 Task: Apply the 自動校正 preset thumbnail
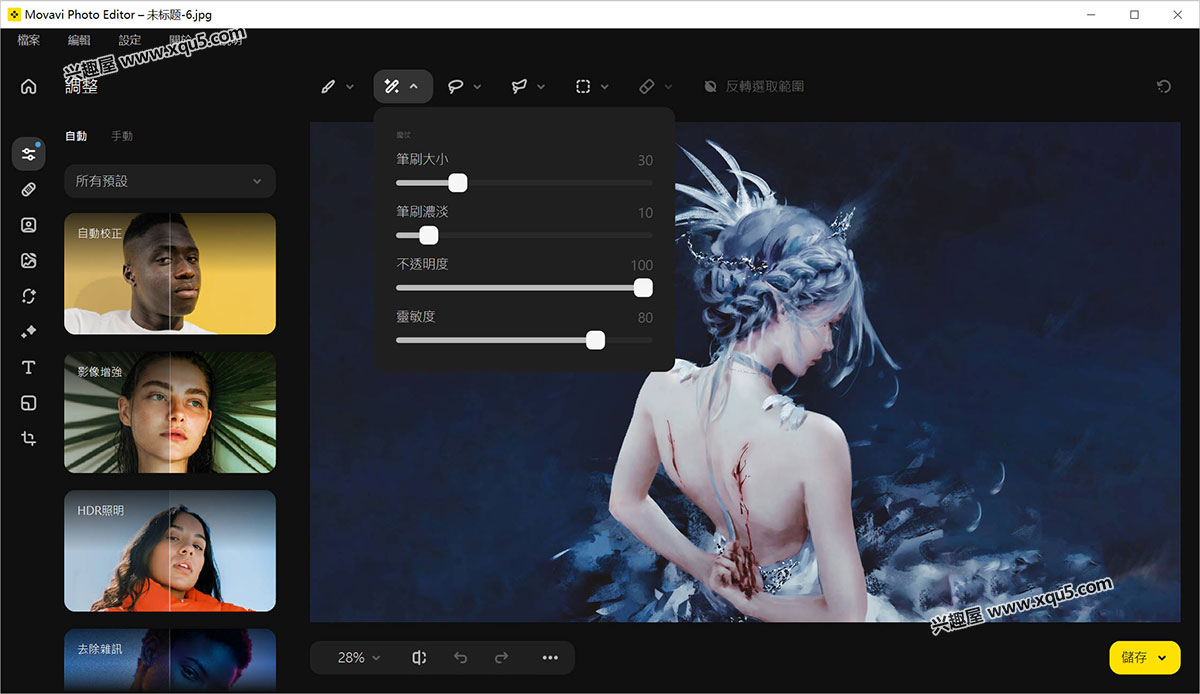point(170,273)
